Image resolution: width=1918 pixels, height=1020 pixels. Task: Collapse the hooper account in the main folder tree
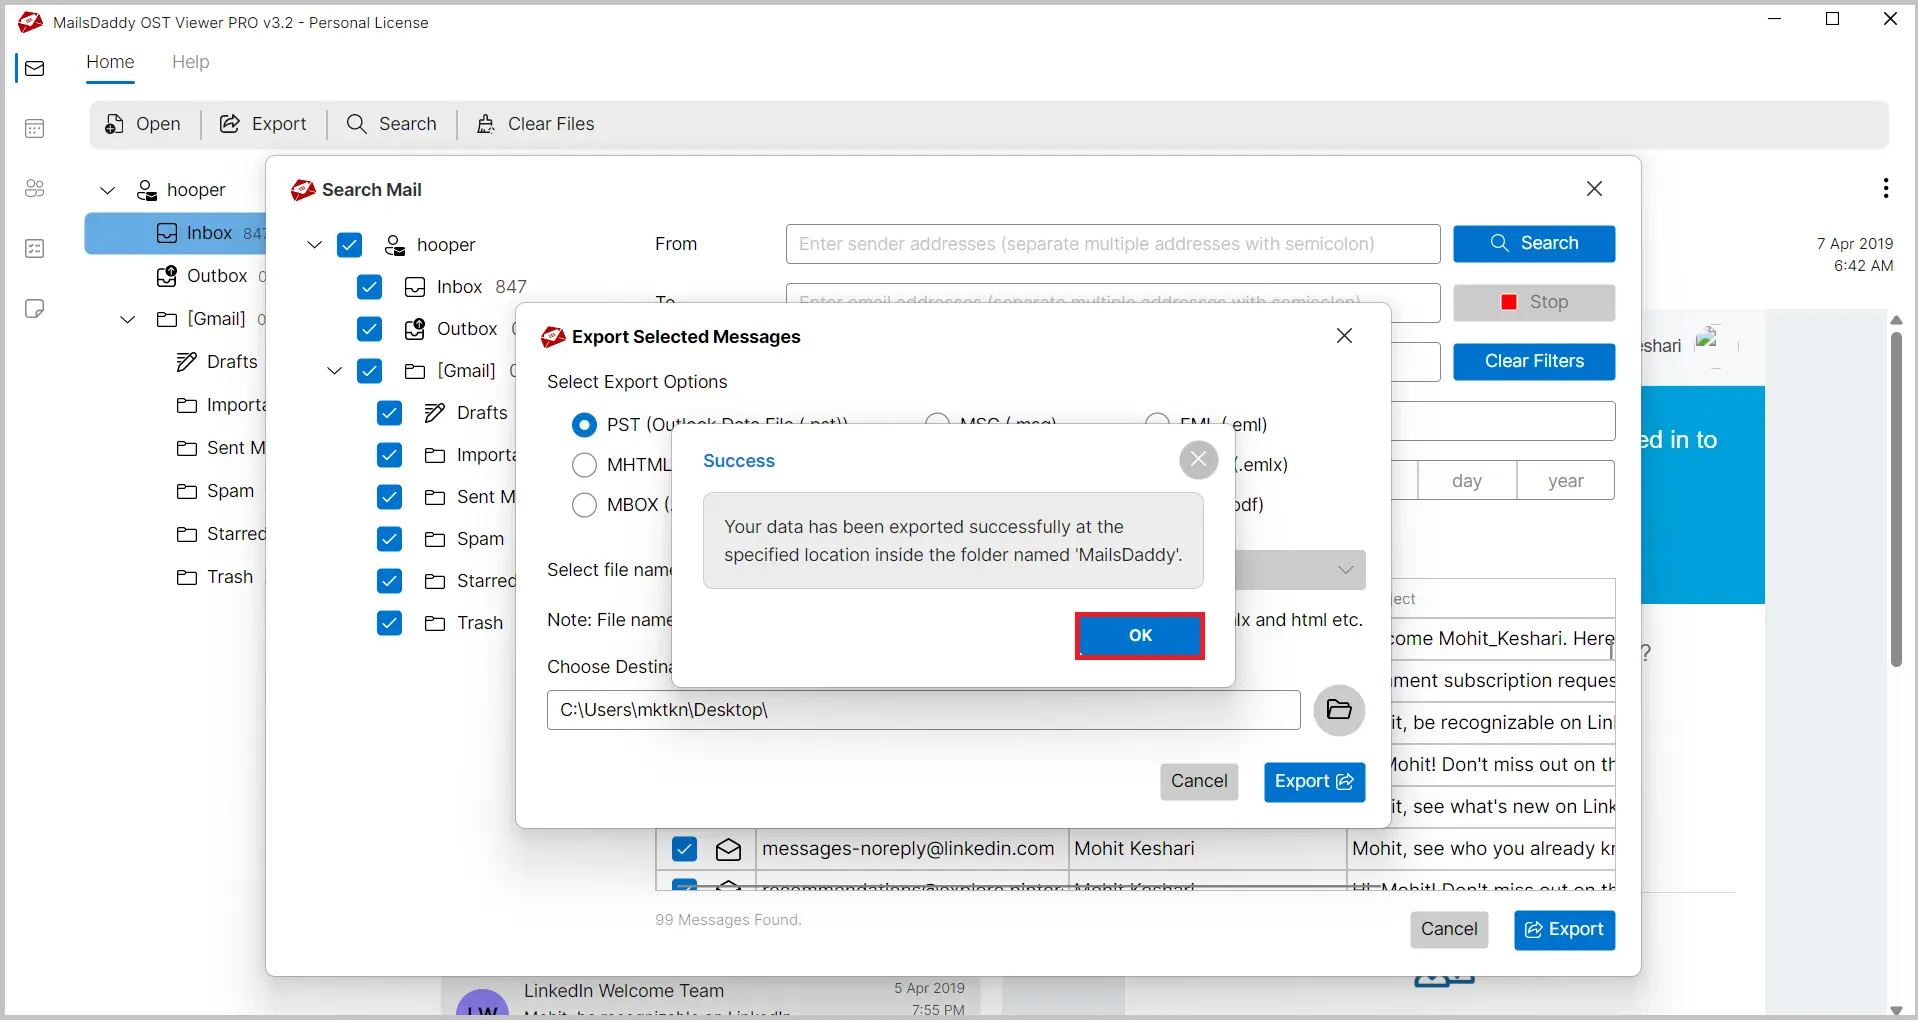(x=108, y=190)
